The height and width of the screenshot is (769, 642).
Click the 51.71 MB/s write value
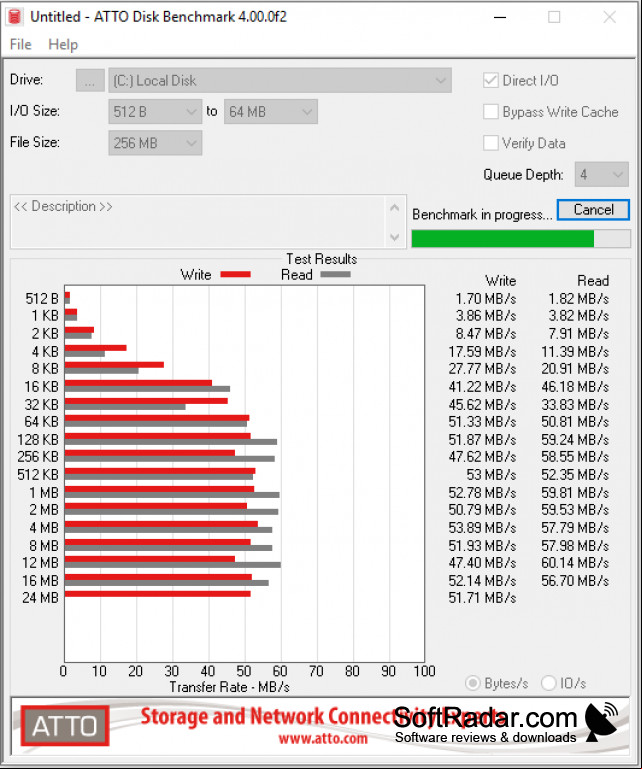coord(482,598)
